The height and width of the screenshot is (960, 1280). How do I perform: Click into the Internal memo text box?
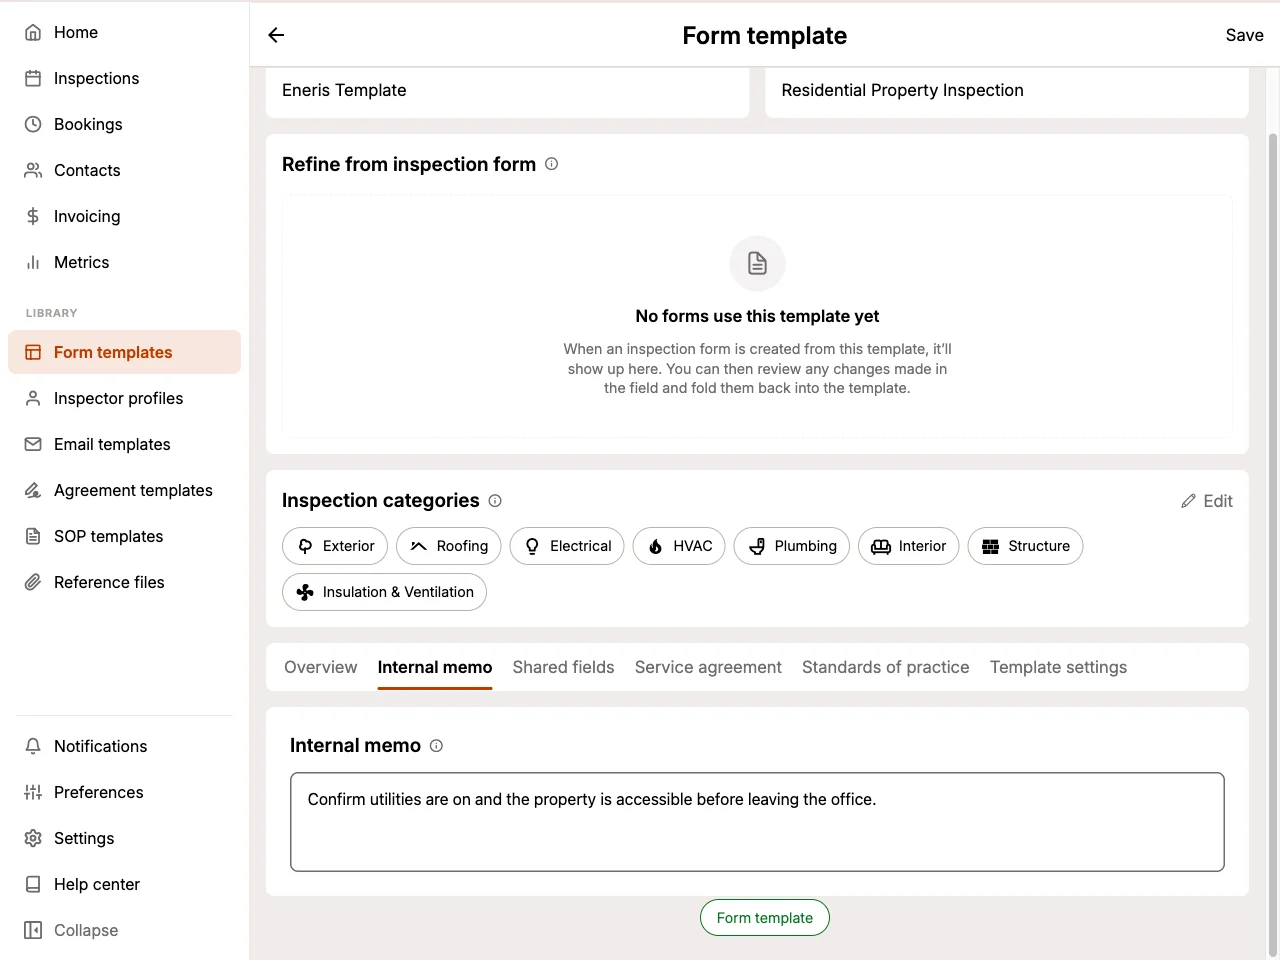[x=757, y=822]
